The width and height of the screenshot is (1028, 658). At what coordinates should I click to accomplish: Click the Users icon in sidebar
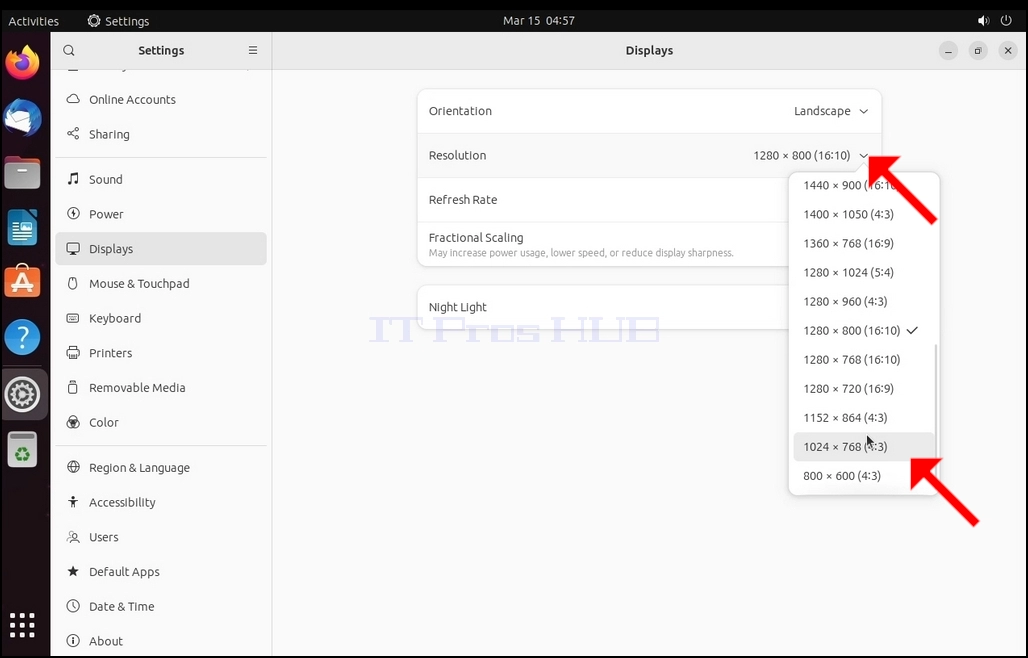pos(73,537)
